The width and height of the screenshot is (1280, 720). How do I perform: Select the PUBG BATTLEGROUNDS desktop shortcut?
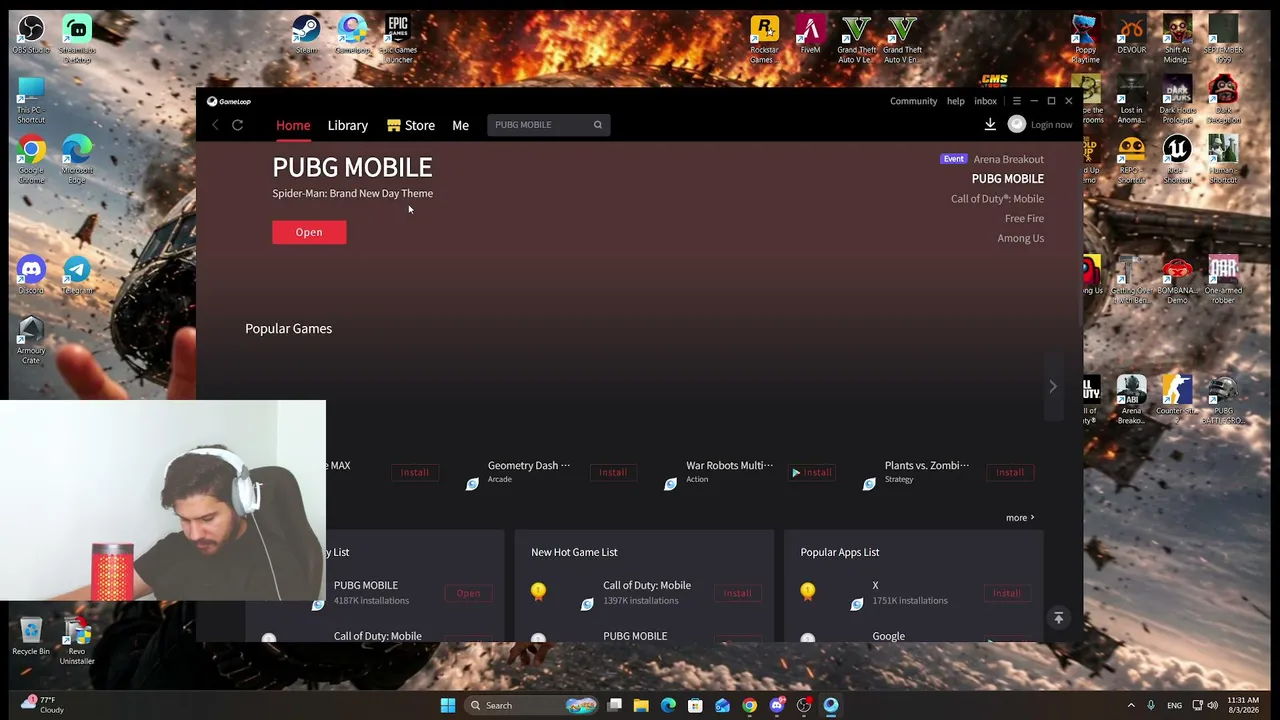1223,400
